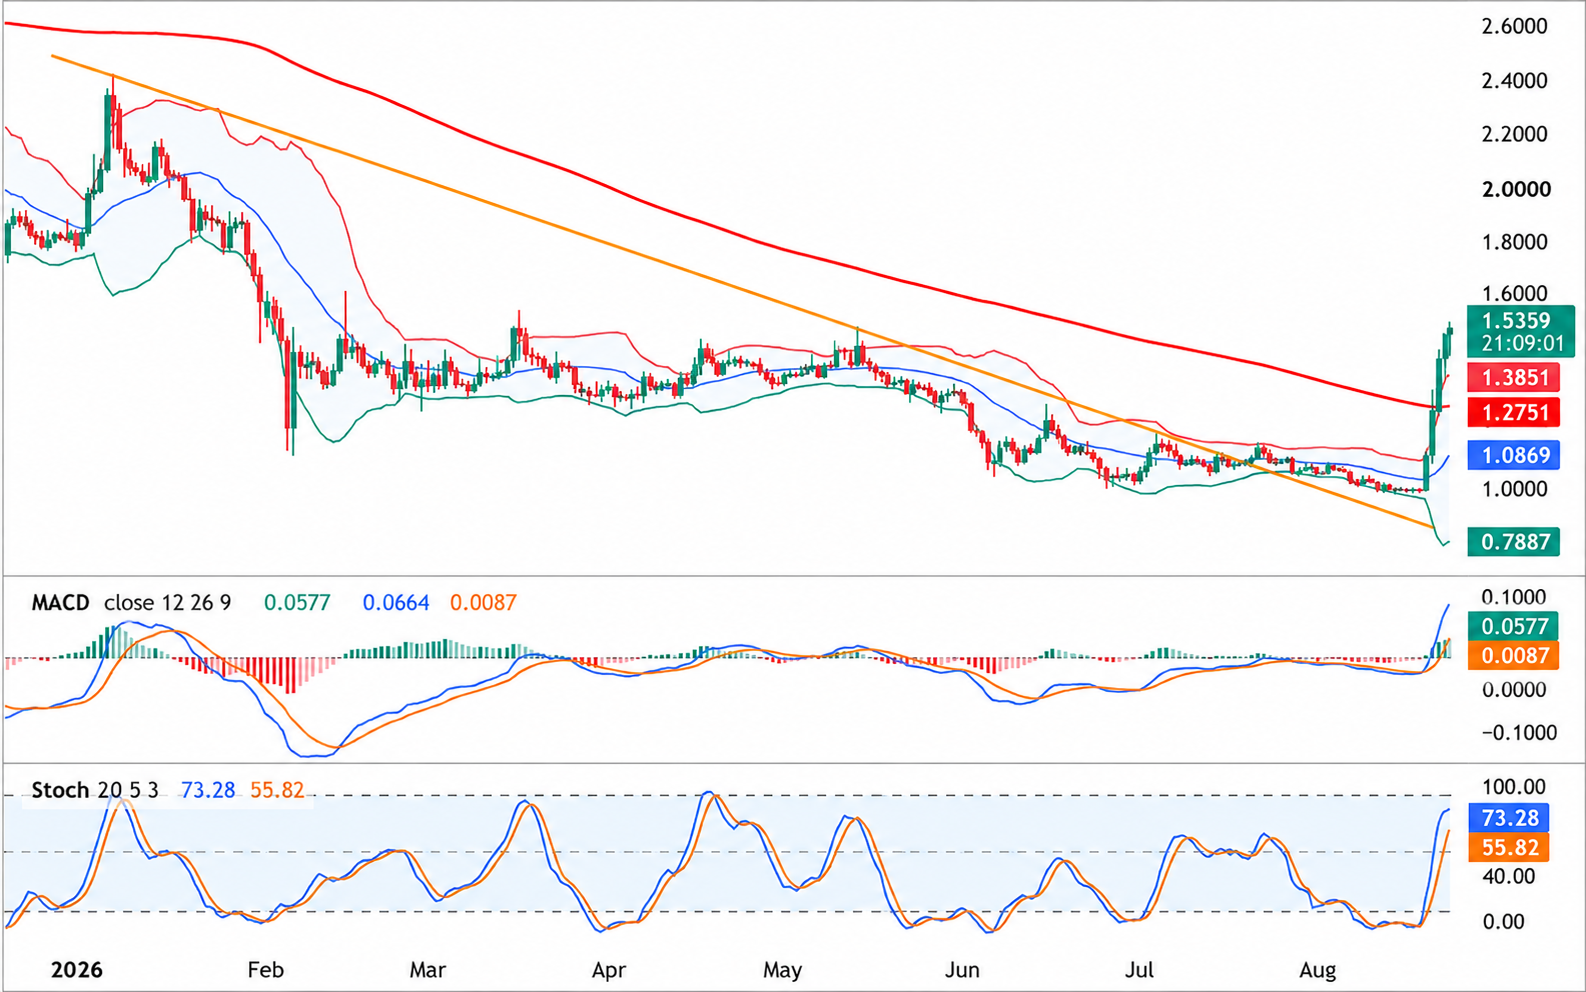Click the 0.1000 MACD axis label
The height and width of the screenshot is (992, 1586).
pyautogui.click(x=1513, y=598)
